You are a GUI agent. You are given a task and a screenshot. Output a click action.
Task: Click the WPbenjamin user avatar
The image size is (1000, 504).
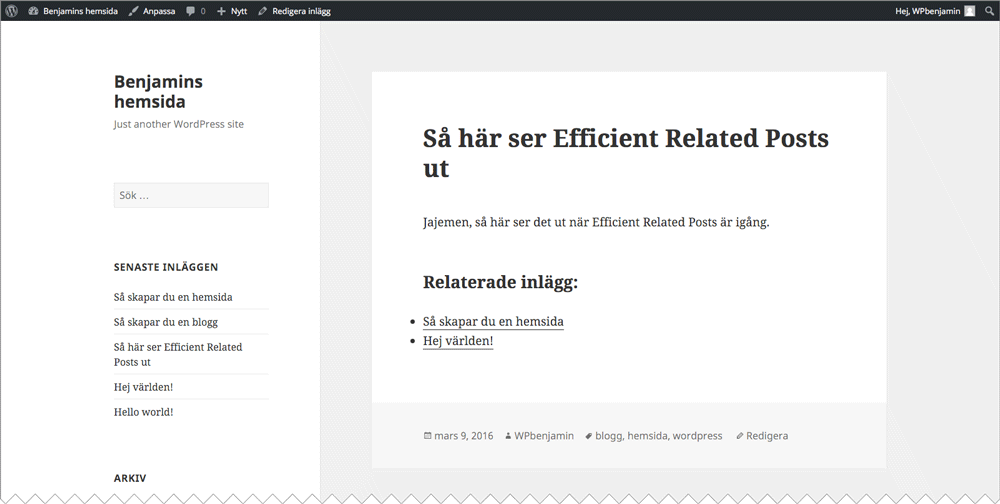pyautogui.click(x=969, y=11)
